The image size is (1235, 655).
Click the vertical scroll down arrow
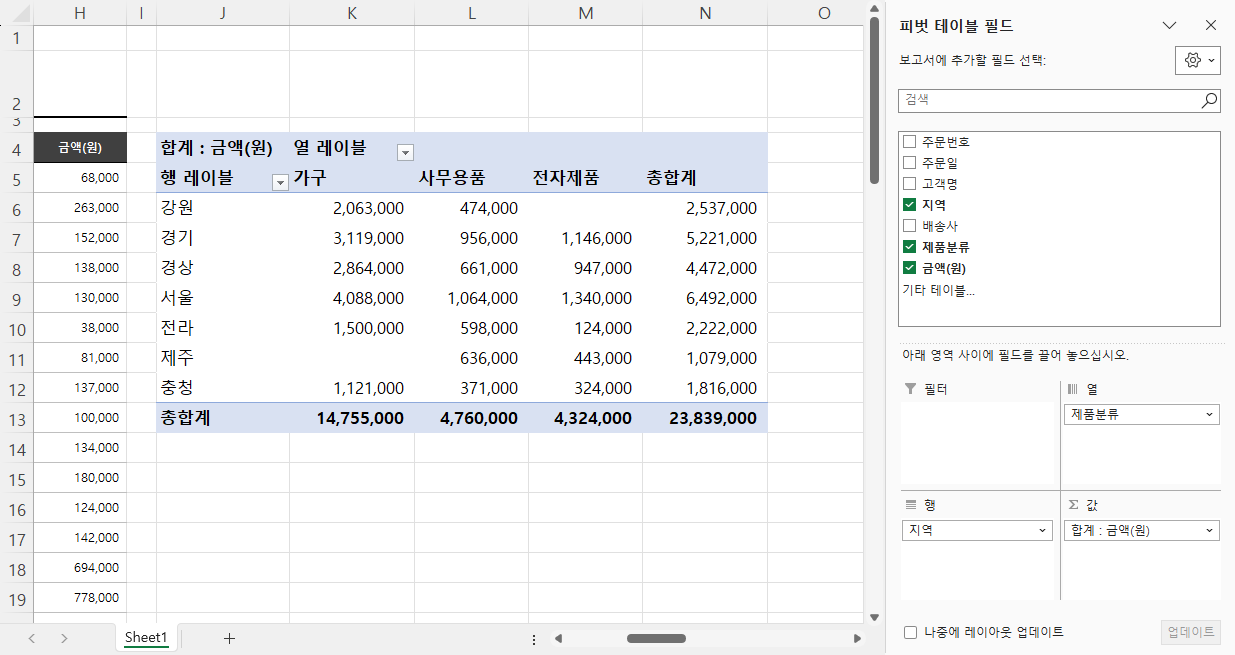point(874,617)
